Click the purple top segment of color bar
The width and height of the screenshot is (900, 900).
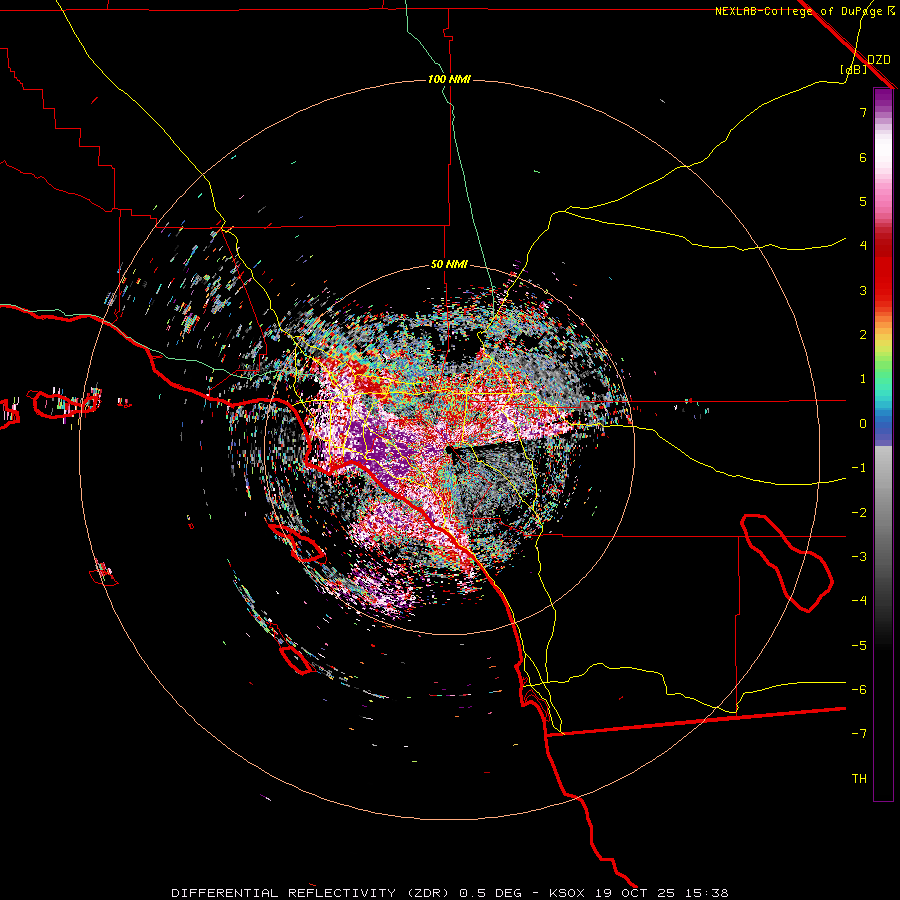click(883, 99)
